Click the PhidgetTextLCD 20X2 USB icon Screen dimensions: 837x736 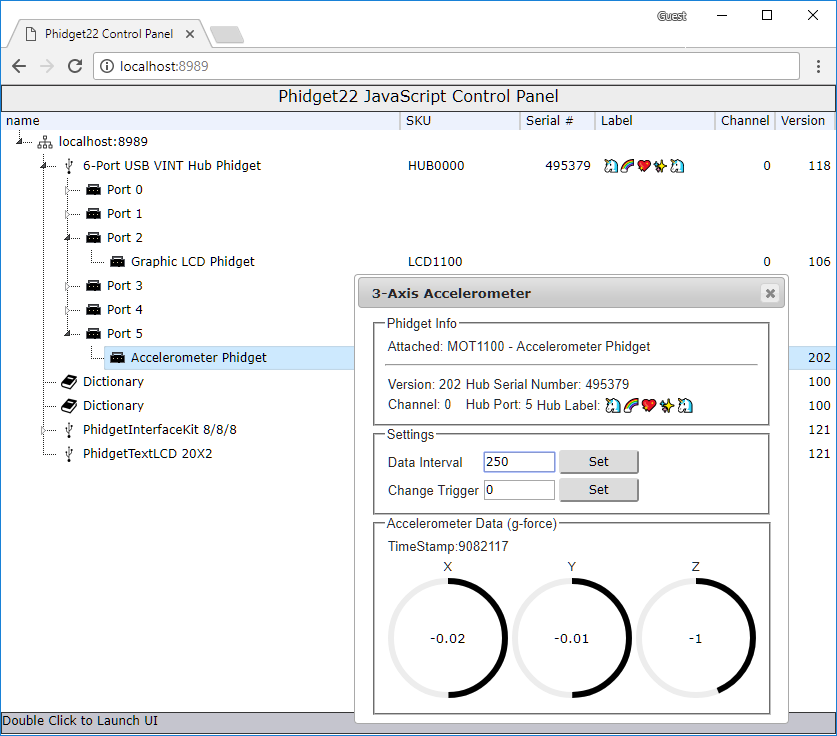click(69, 454)
